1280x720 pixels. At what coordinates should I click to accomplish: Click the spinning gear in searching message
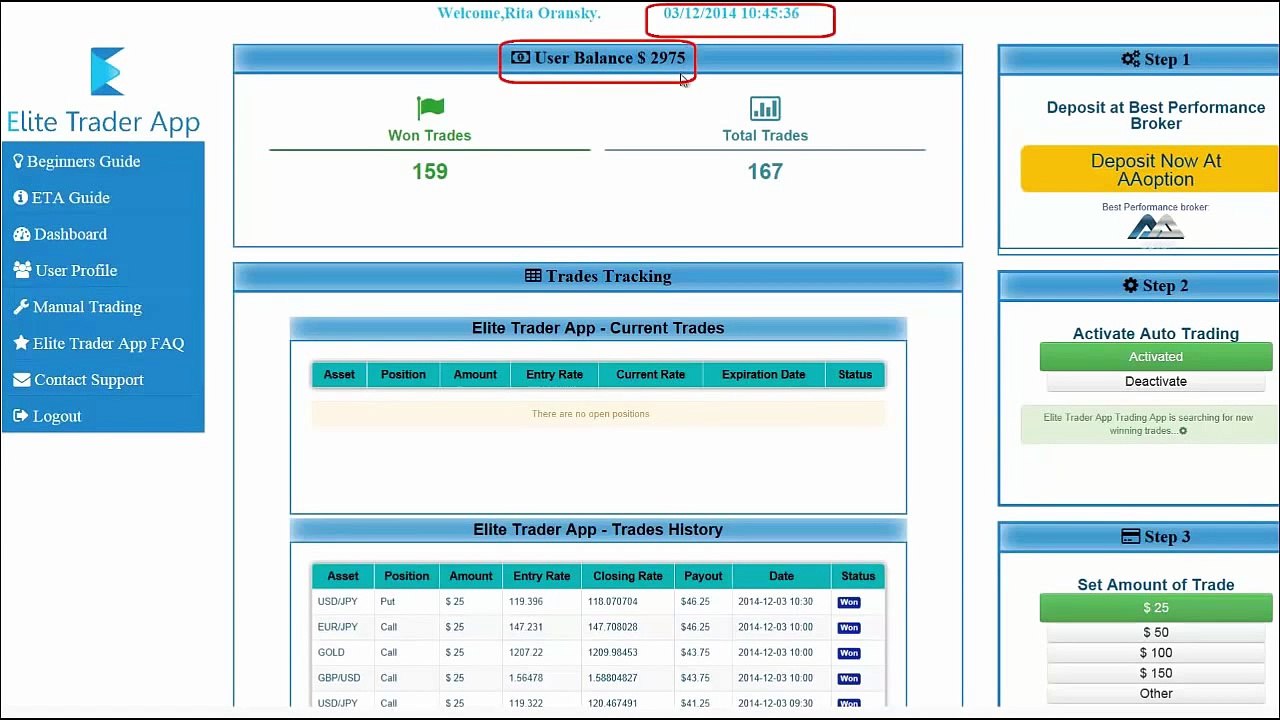(1183, 431)
